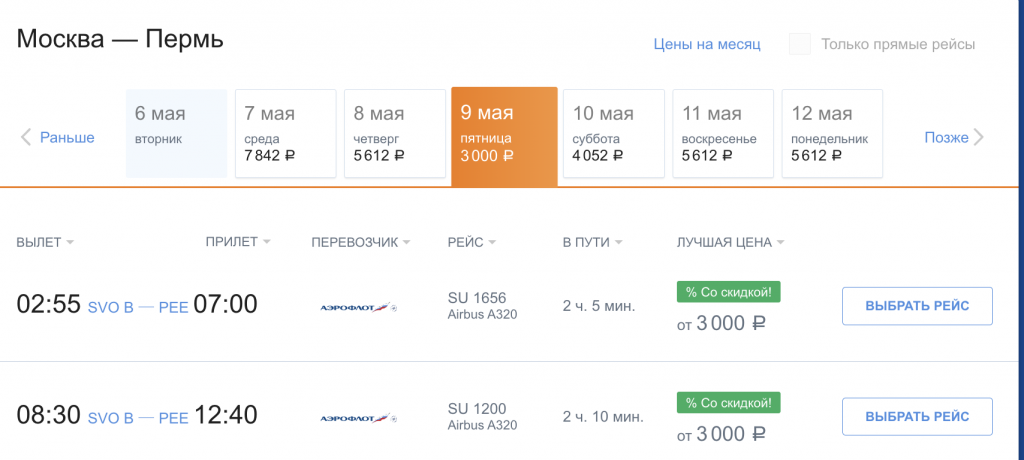Viewport: 1024px width, 460px height.
Task: Click discount badge on the 08:30 flight
Action: 728,402
